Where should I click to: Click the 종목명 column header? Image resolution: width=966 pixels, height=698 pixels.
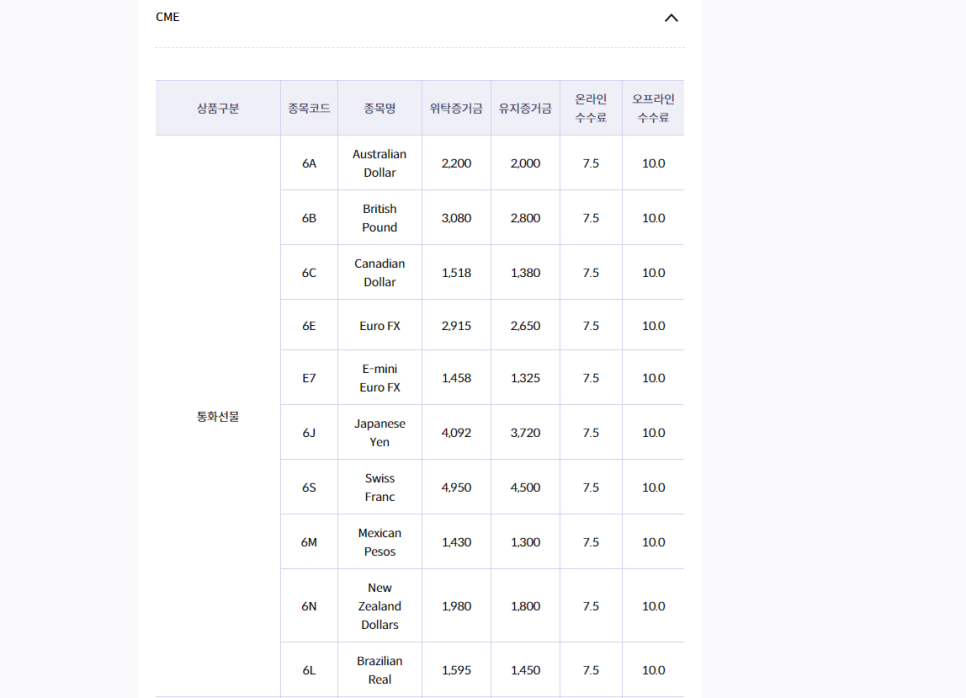(x=380, y=108)
